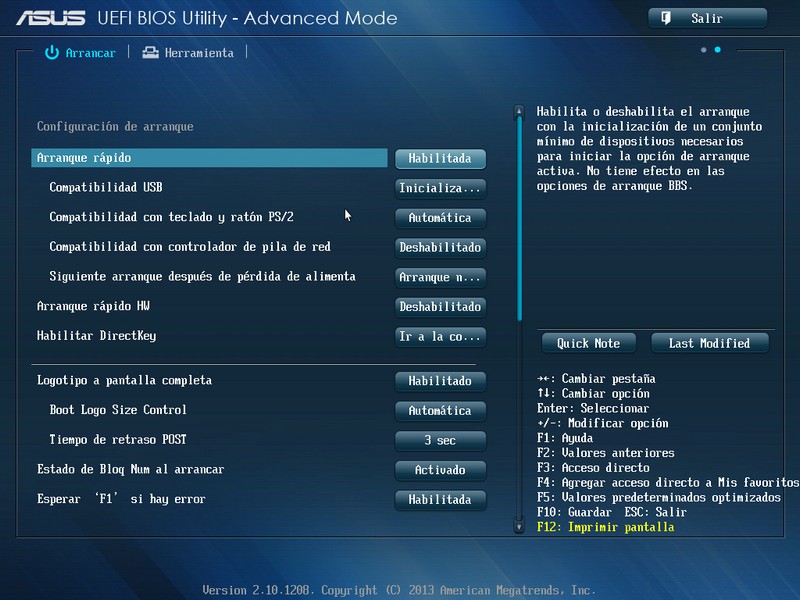Toggle Arranque rápido HW Deshabilitado value
Screen dimensions: 800x600
pos(440,307)
